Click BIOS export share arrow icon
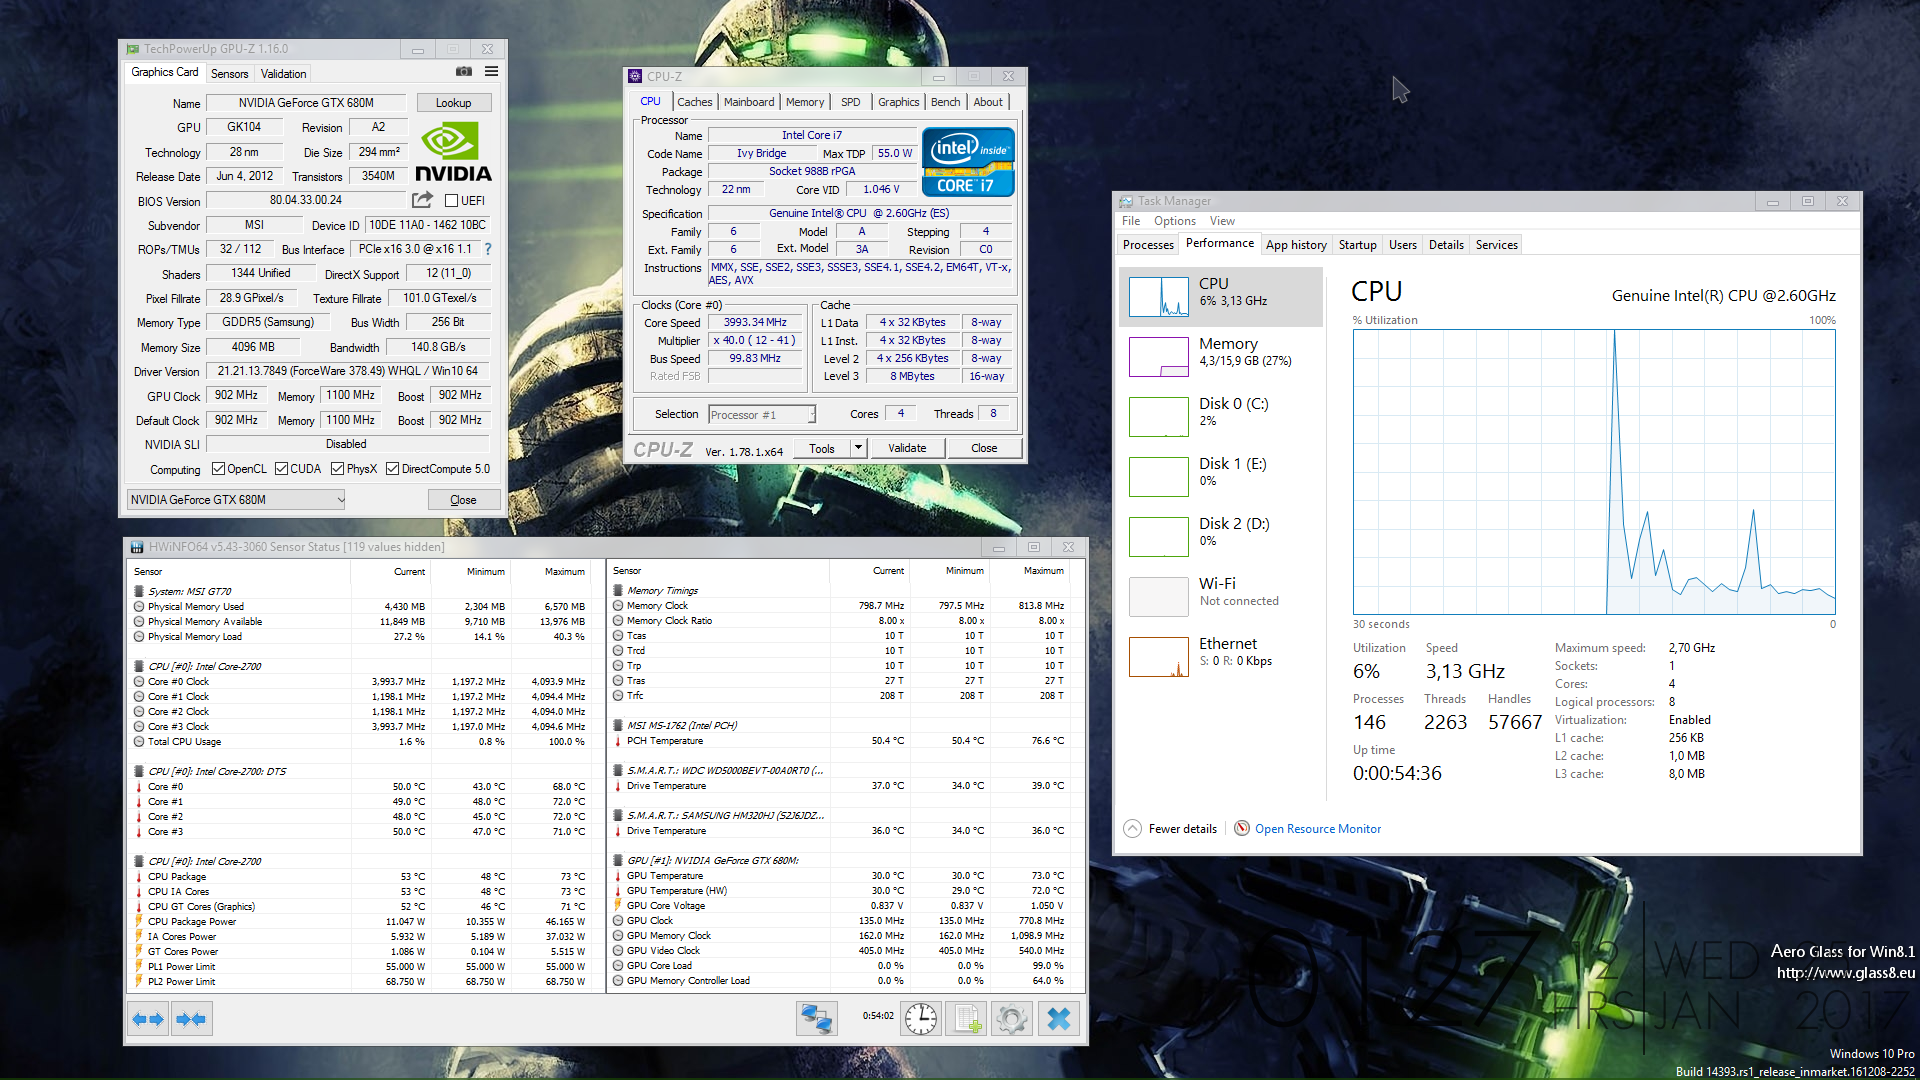The image size is (1920, 1080). point(422,200)
